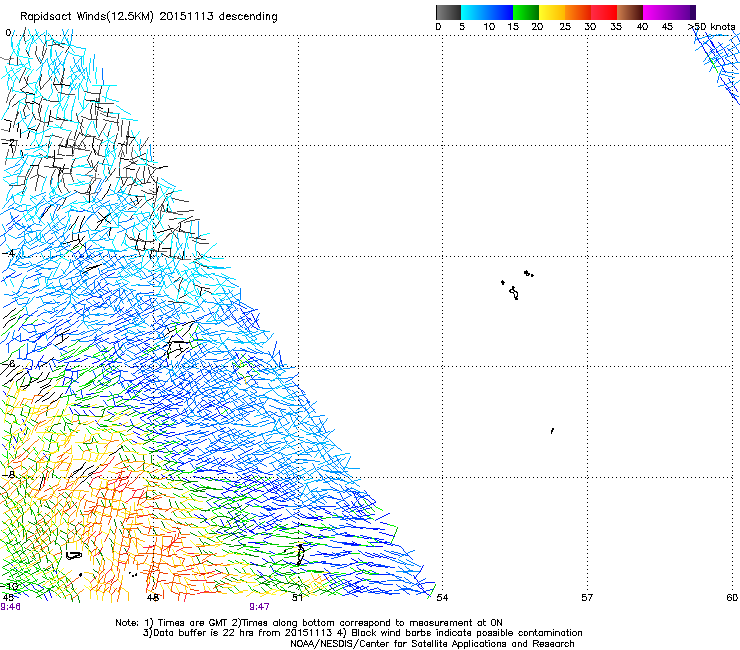Click the '25' label under the color bar

point(565,27)
